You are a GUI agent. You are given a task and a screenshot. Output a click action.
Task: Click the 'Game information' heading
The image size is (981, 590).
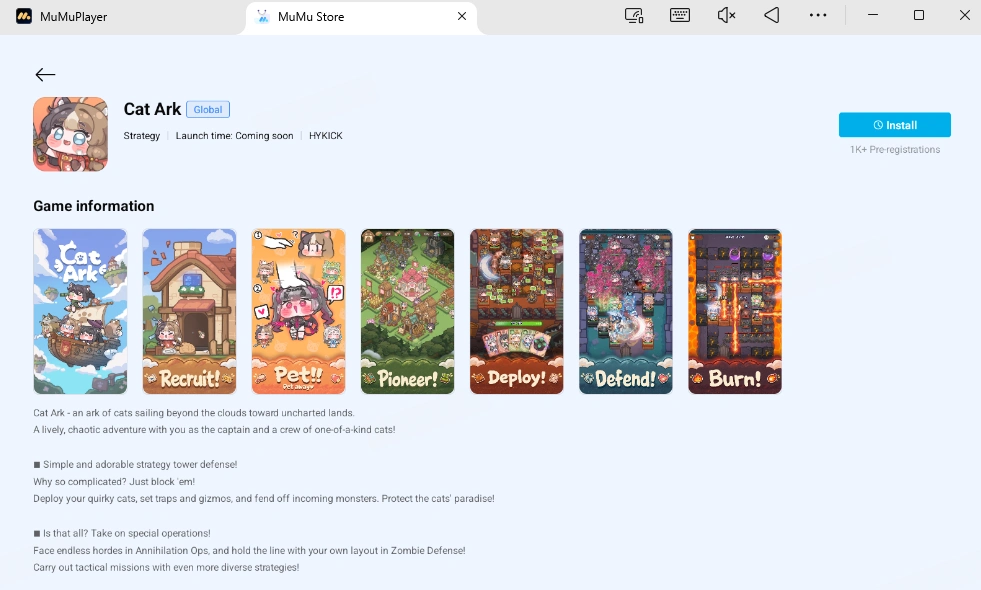(x=94, y=206)
